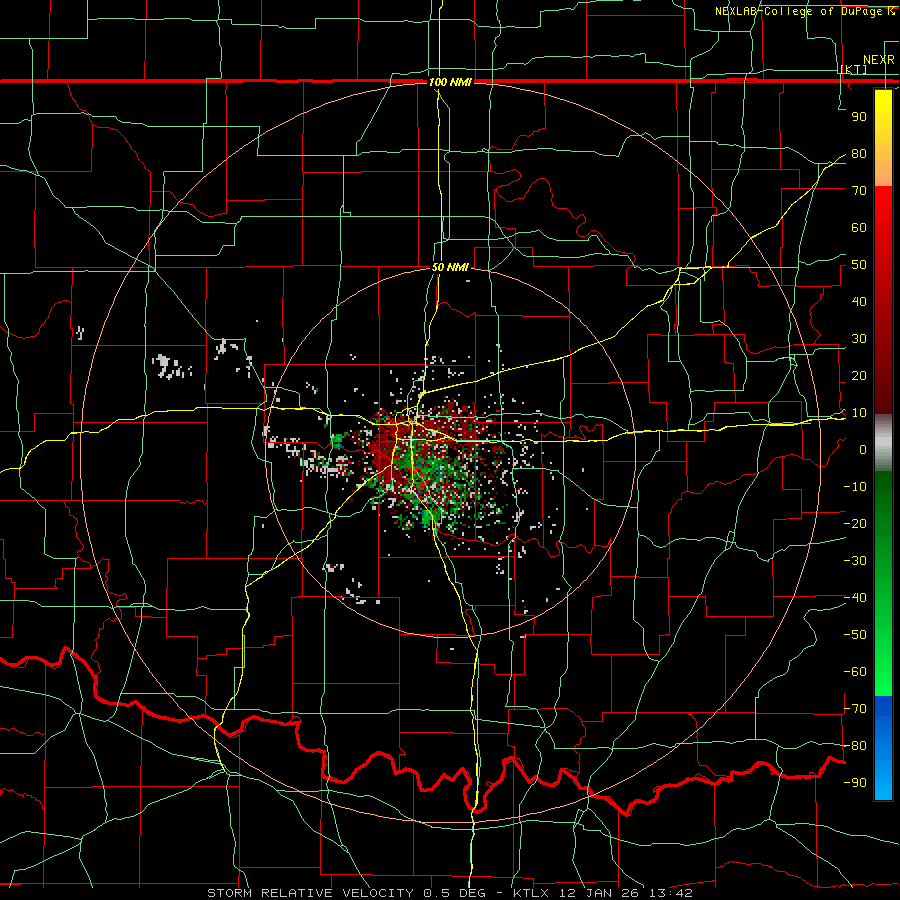Pick the blue bottom segment of the color bar

(883, 747)
